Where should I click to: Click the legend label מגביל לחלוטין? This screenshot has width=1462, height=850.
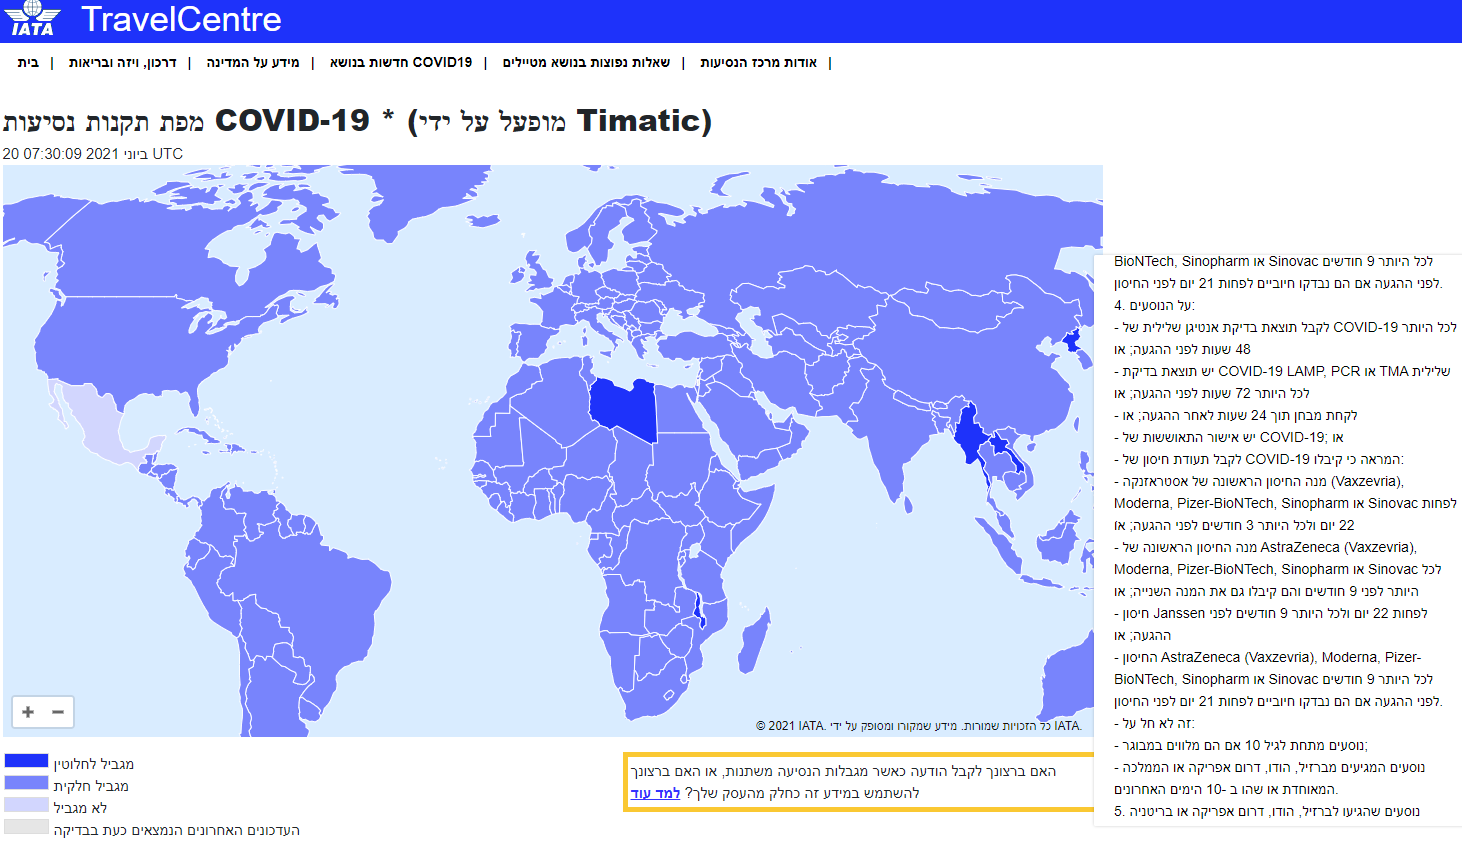coord(93,764)
